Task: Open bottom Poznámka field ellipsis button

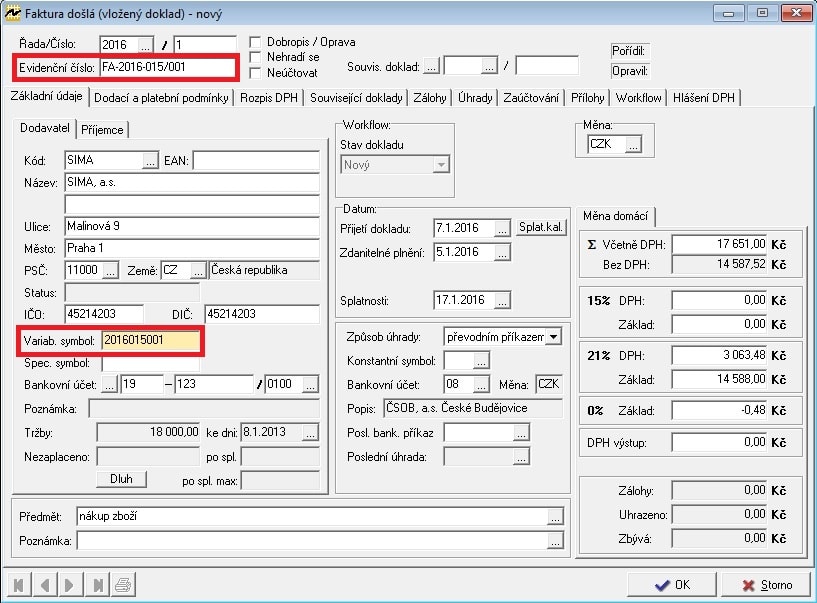Action: point(555,541)
